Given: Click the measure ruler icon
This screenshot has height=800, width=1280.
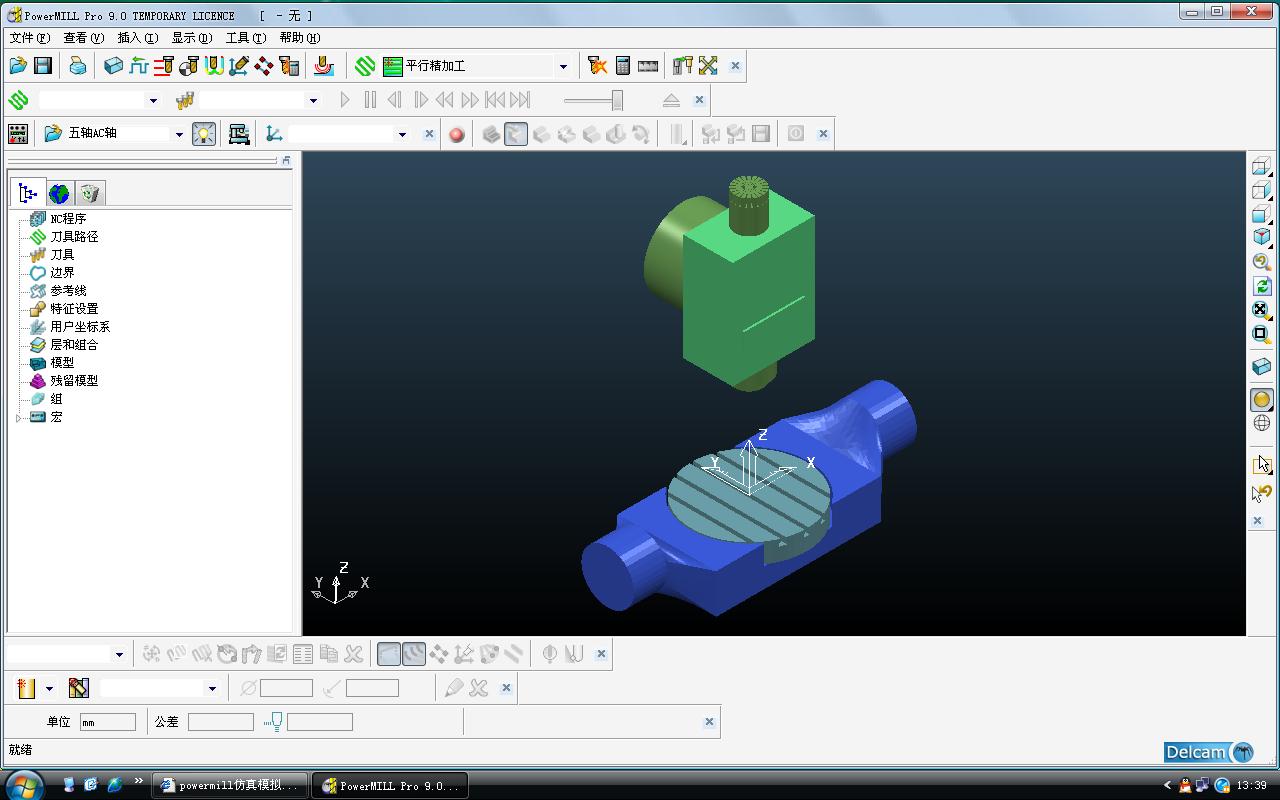Looking at the screenshot, I should [648, 66].
